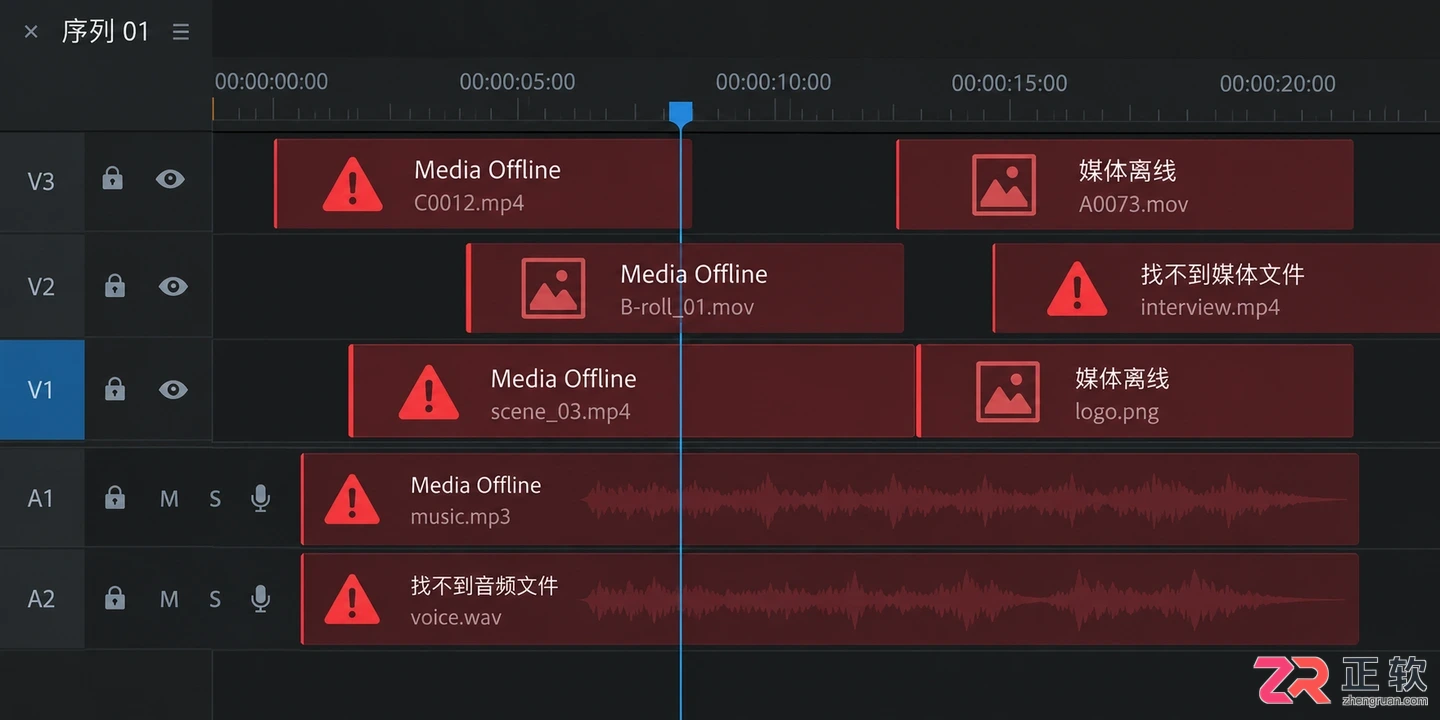Open sequence panel menu next to 序列 01
1440x720 pixels.
[181, 32]
